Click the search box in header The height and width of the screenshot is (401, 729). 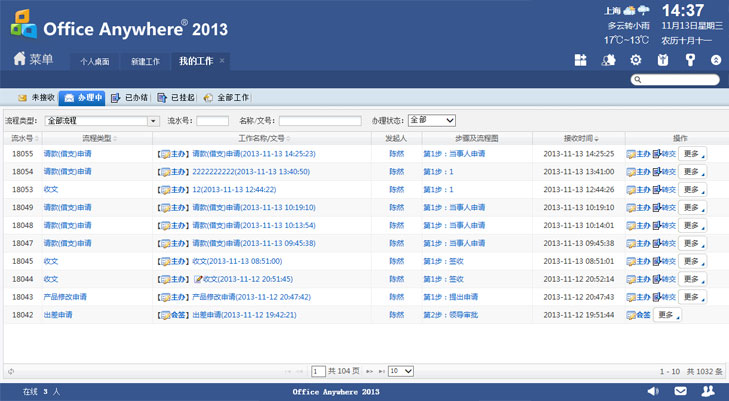pyautogui.click(x=675, y=79)
